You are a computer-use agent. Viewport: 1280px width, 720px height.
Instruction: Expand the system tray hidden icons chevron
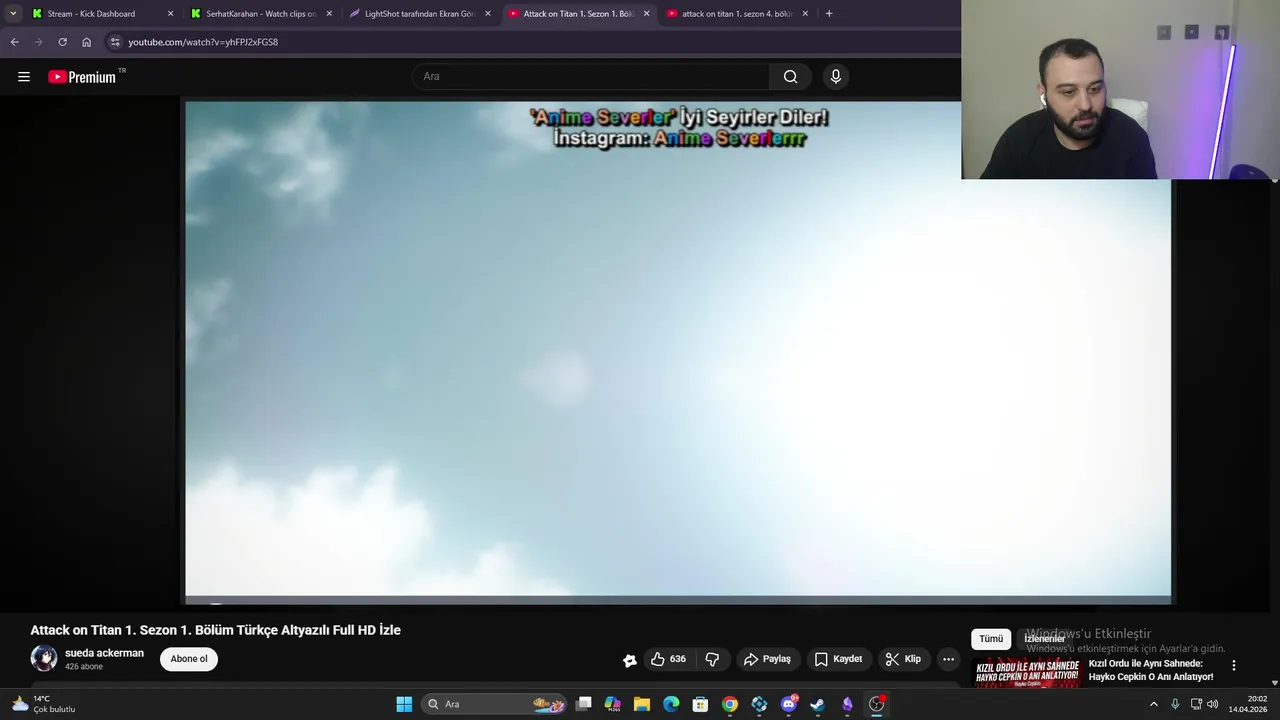[1153, 704]
